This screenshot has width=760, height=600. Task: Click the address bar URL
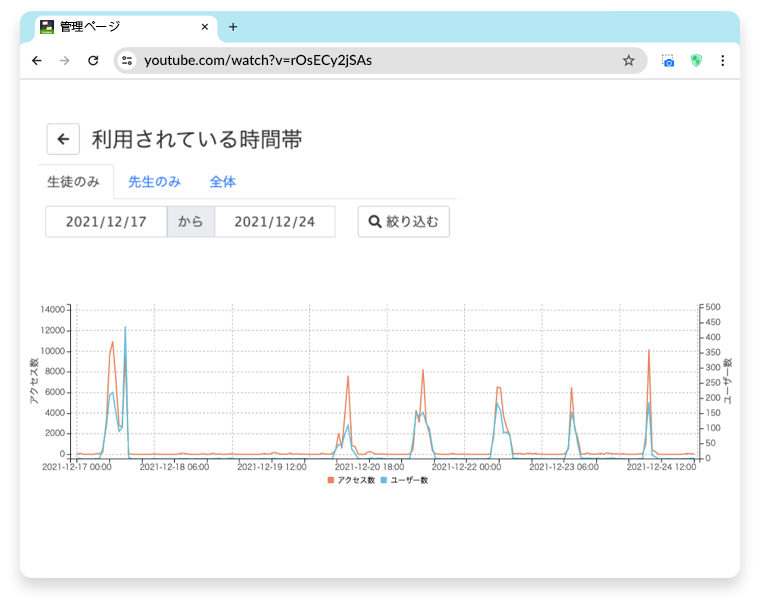258,61
